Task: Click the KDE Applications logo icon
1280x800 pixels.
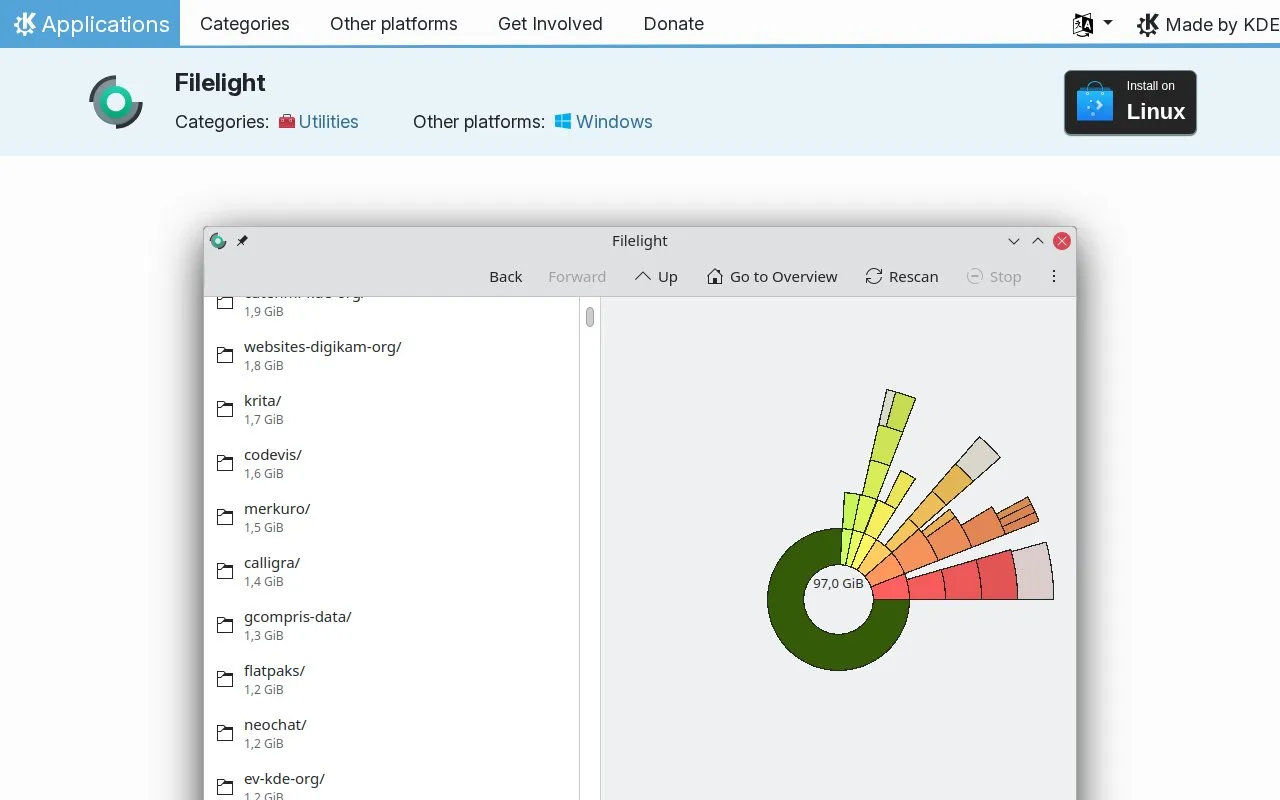Action: coord(25,24)
